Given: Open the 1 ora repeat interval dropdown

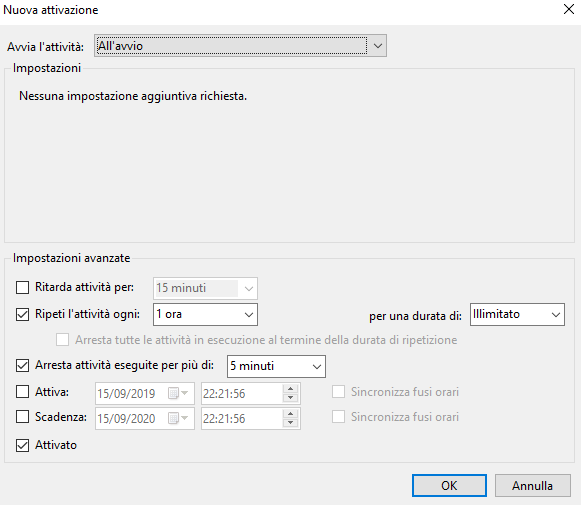Looking at the screenshot, I should pyautogui.click(x=205, y=315).
